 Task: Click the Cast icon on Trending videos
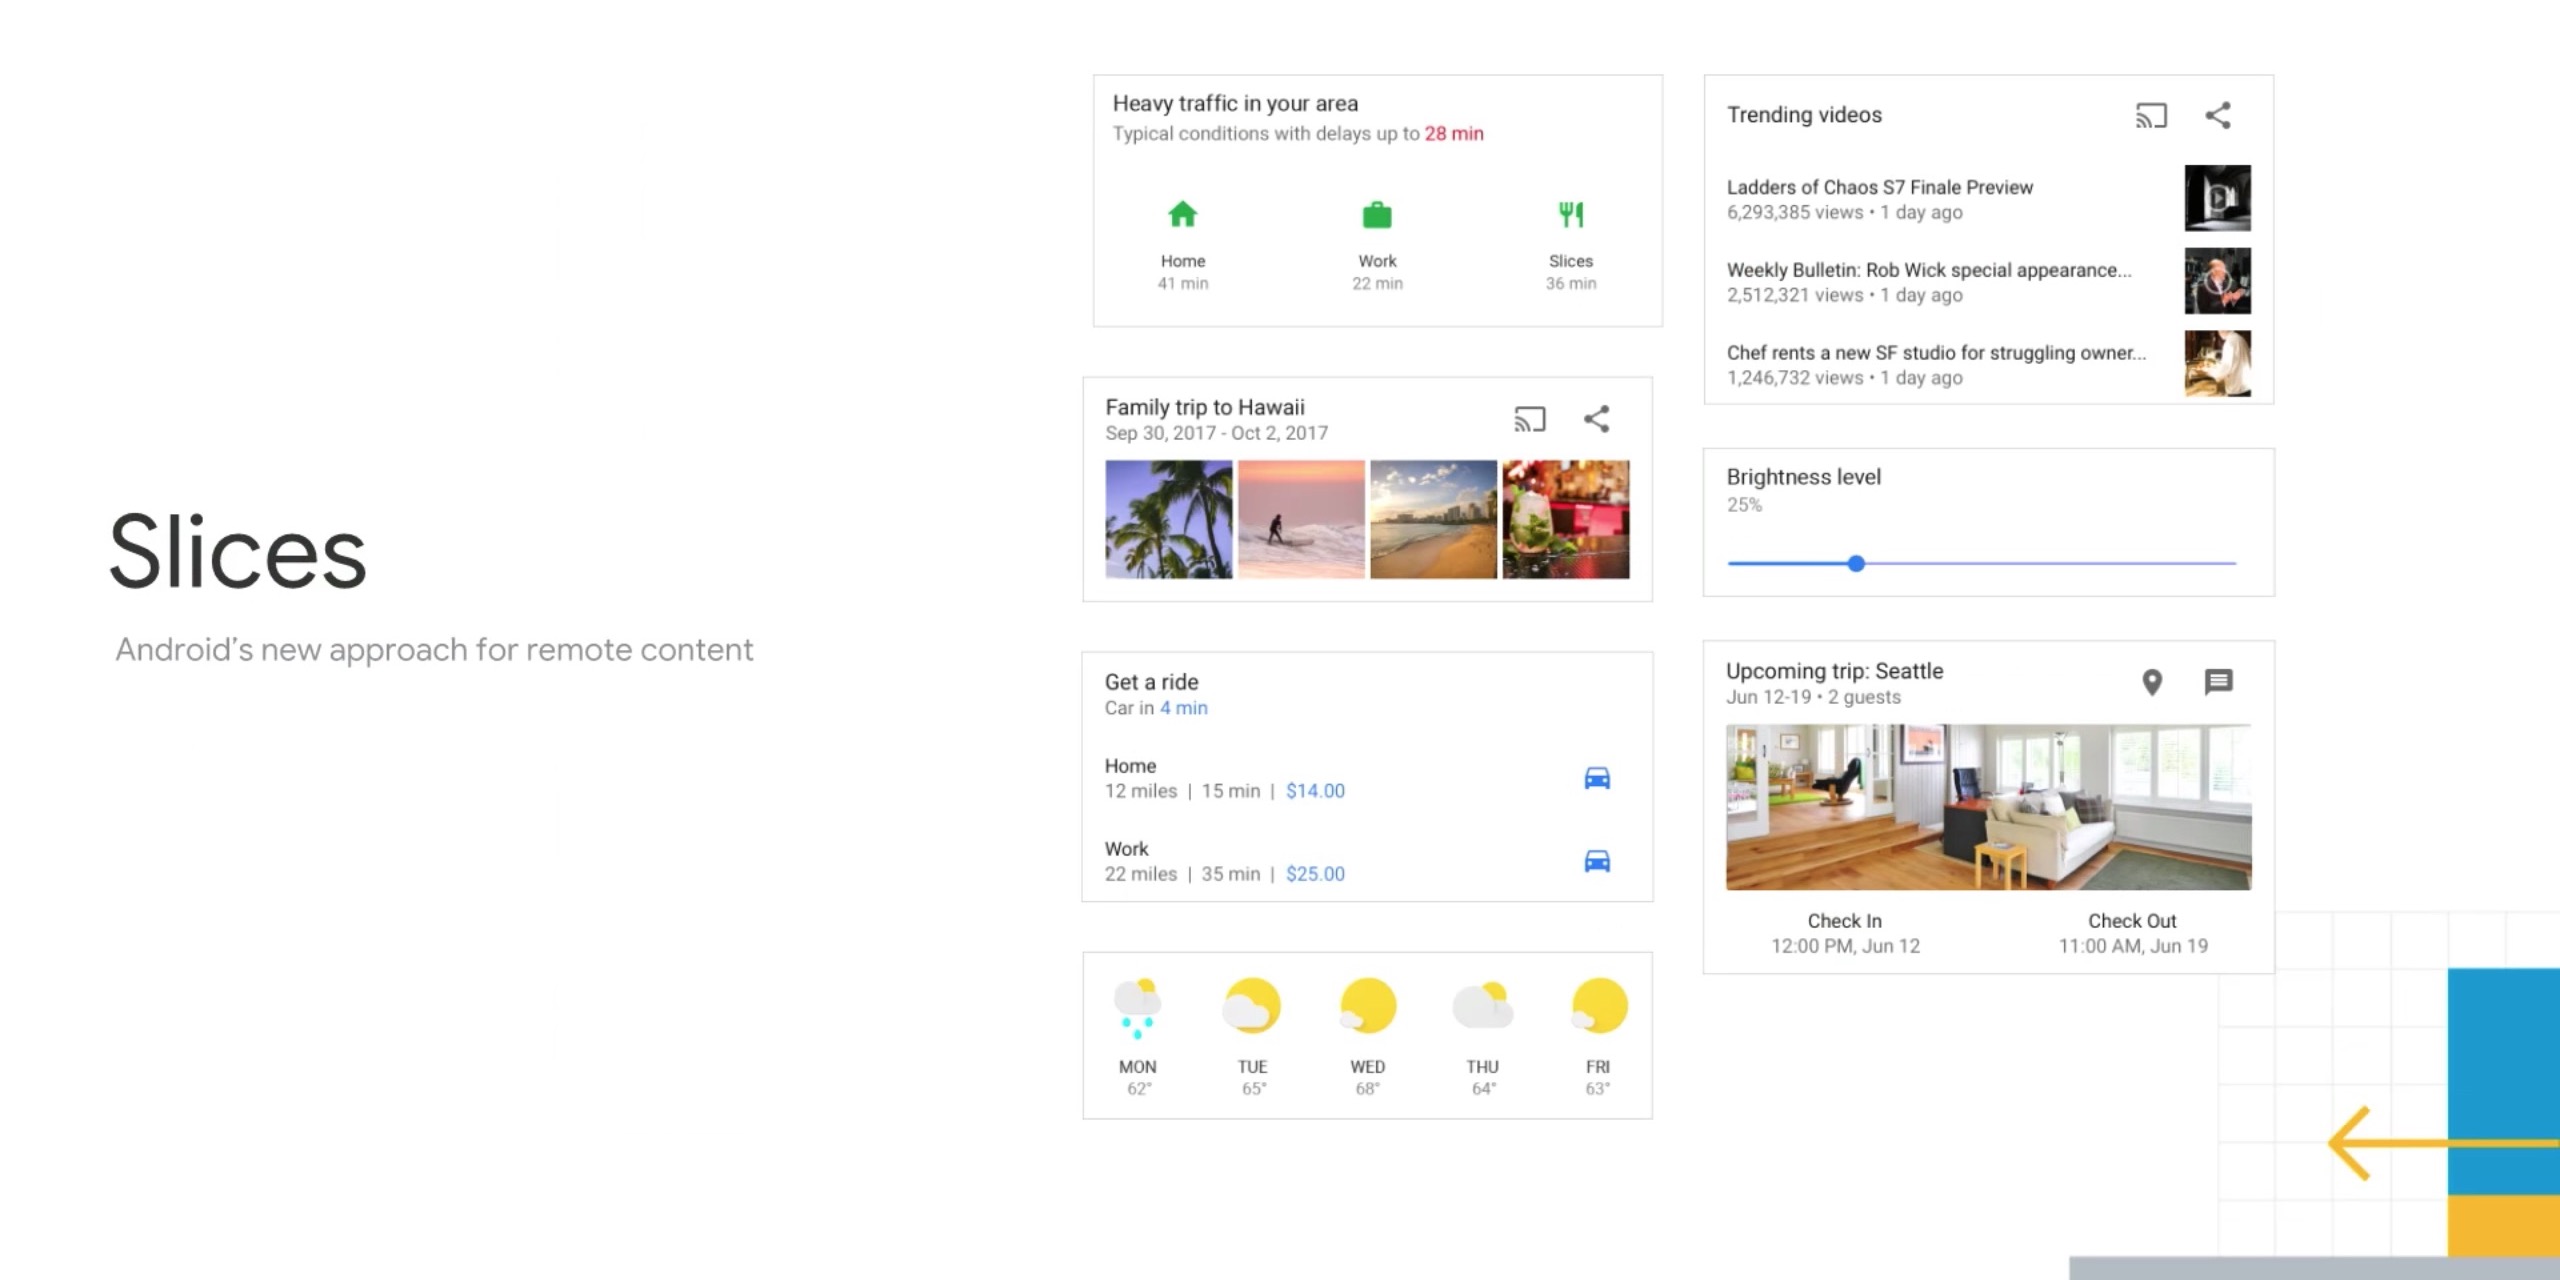(x=2150, y=116)
